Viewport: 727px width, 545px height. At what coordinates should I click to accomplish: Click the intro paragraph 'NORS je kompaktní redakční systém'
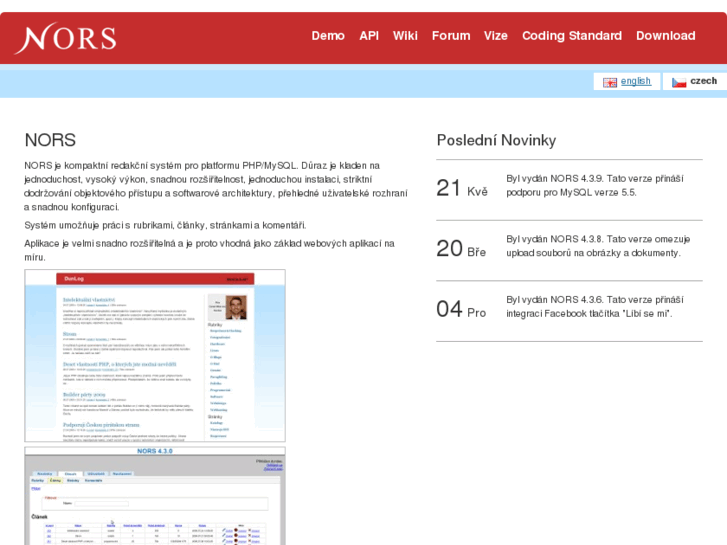coord(216,186)
